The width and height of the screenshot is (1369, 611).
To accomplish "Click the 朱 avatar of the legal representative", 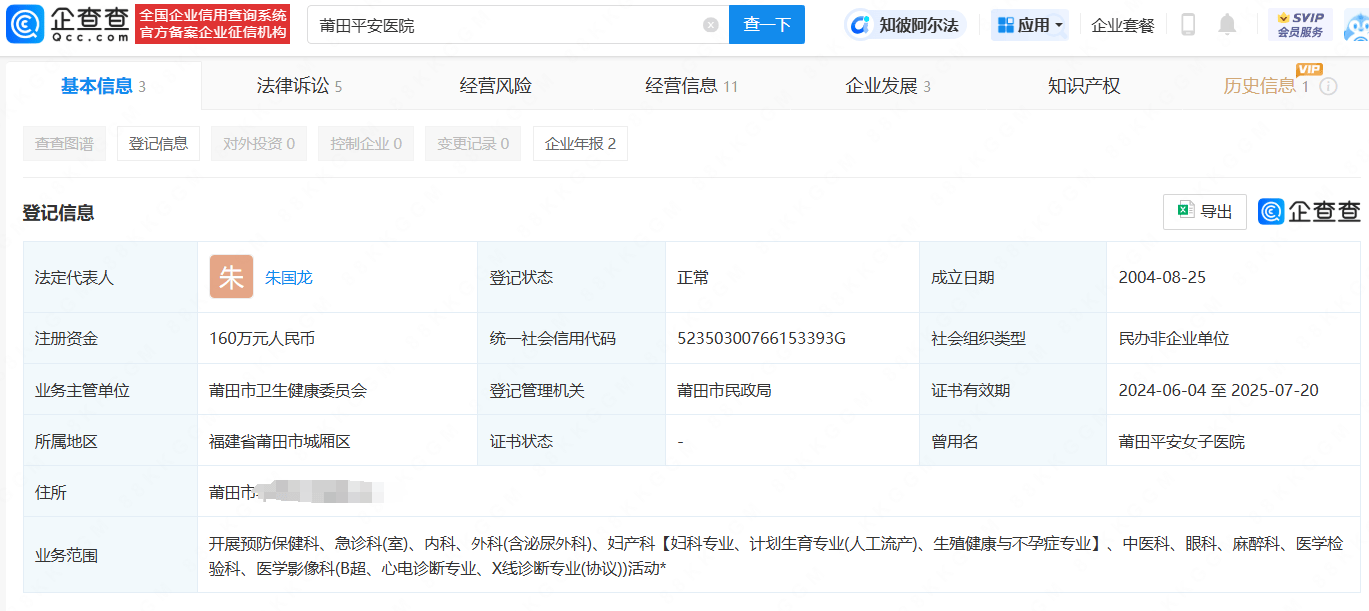I will coord(231,277).
